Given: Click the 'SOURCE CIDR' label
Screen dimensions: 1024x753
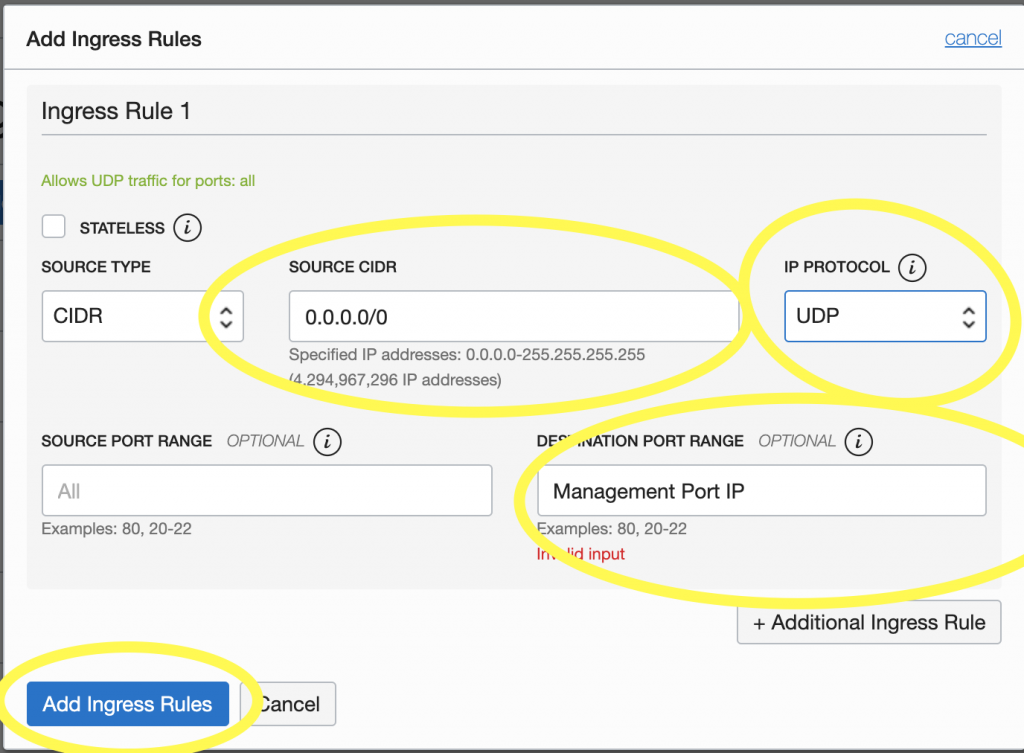Looking at the screenshot, I should [x=343, y=267].
